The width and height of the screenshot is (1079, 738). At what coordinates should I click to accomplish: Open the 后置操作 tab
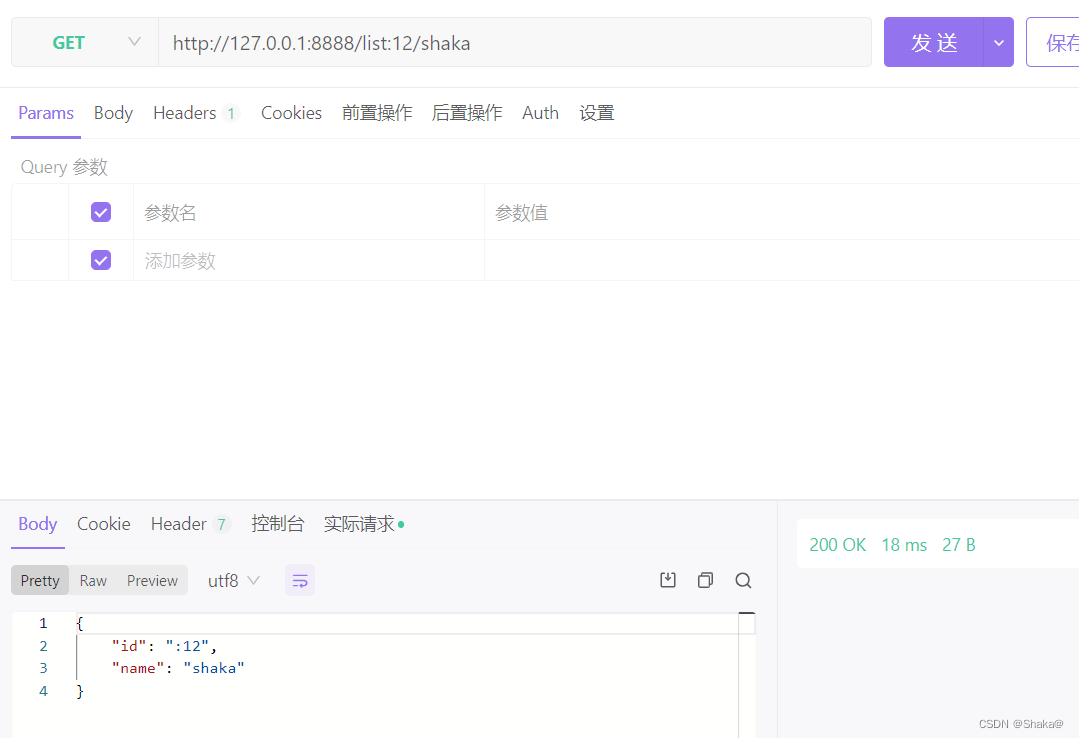click(467, 113)
